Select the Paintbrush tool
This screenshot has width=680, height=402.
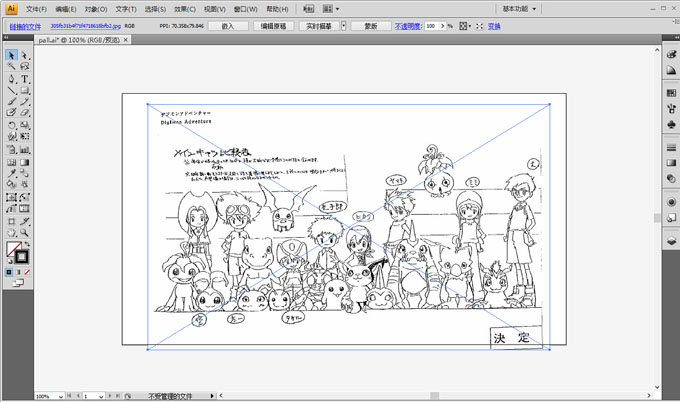(11, 101)
